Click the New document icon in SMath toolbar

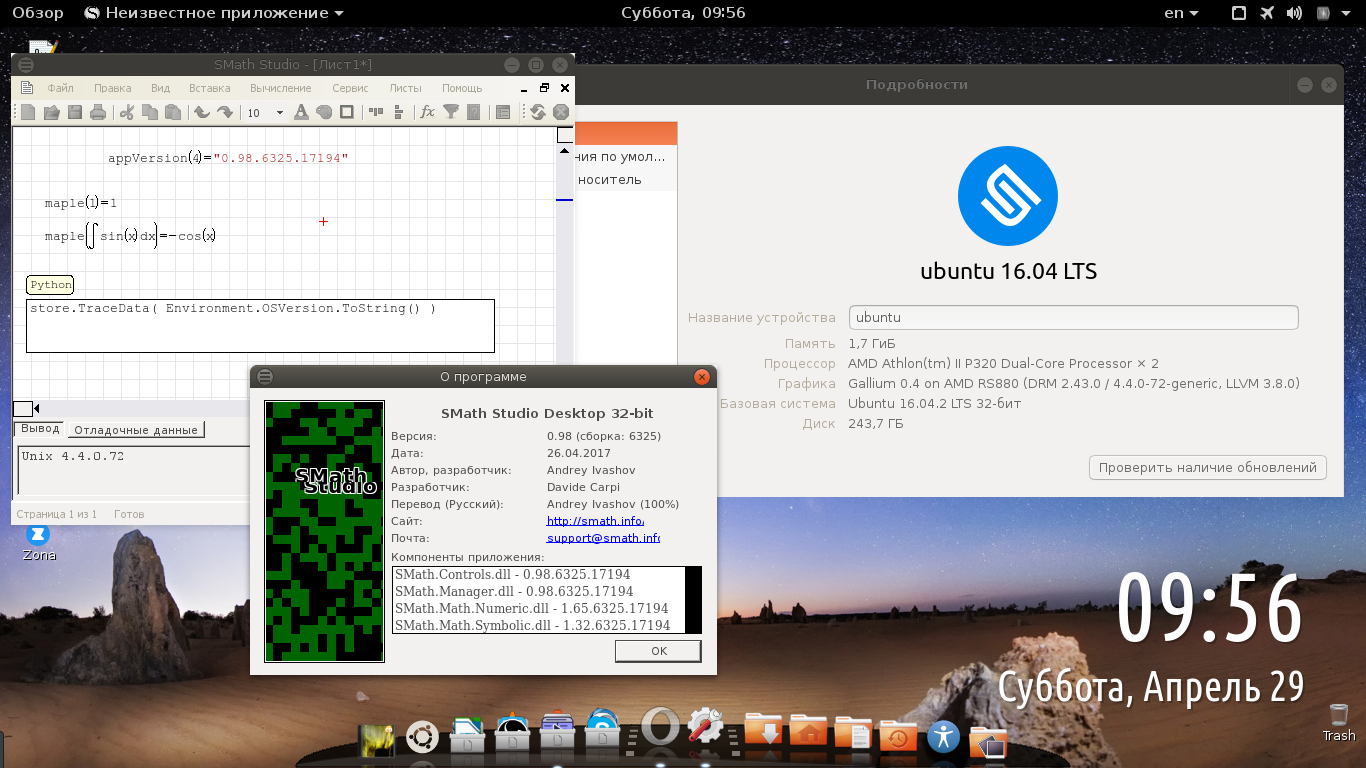[x=28, y=113]
